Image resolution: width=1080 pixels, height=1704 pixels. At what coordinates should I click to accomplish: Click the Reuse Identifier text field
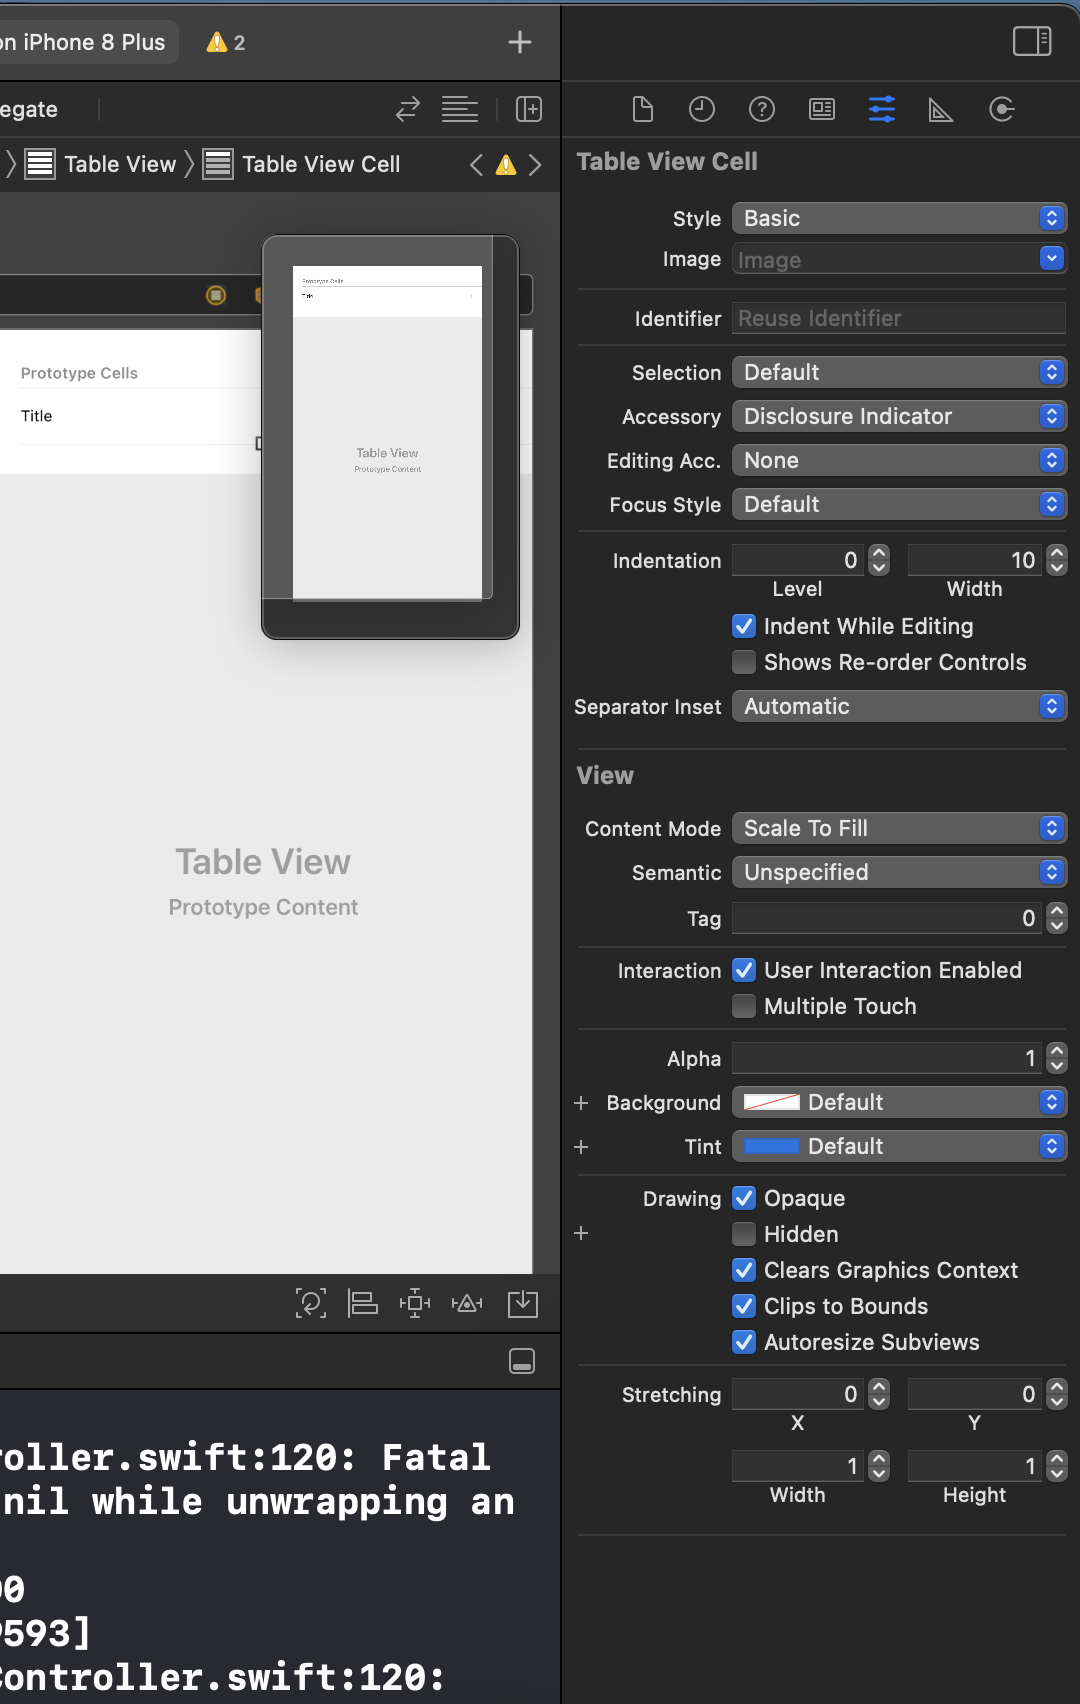pyautogui.click(x=899, y=318)
